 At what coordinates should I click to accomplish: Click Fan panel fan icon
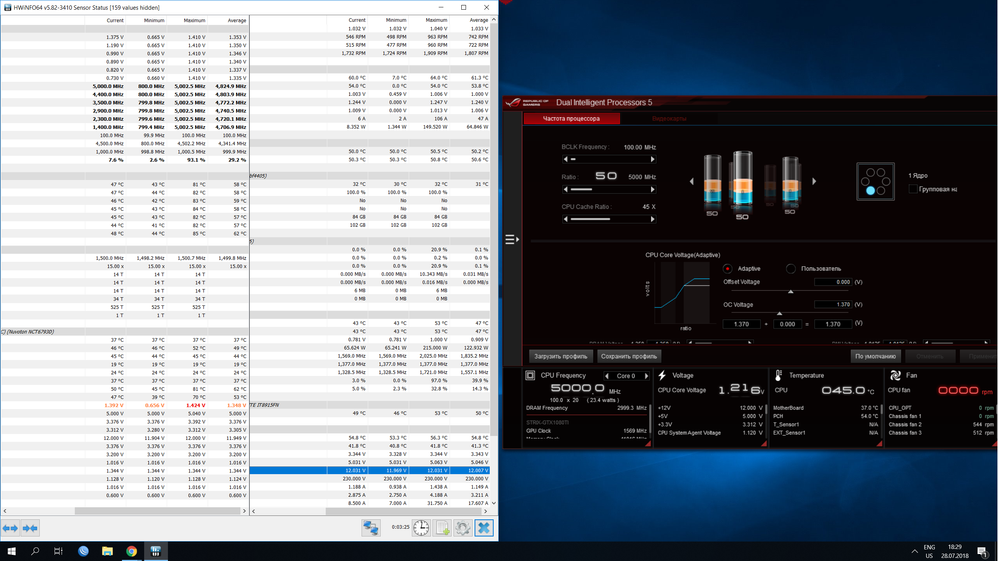(895, 376)
